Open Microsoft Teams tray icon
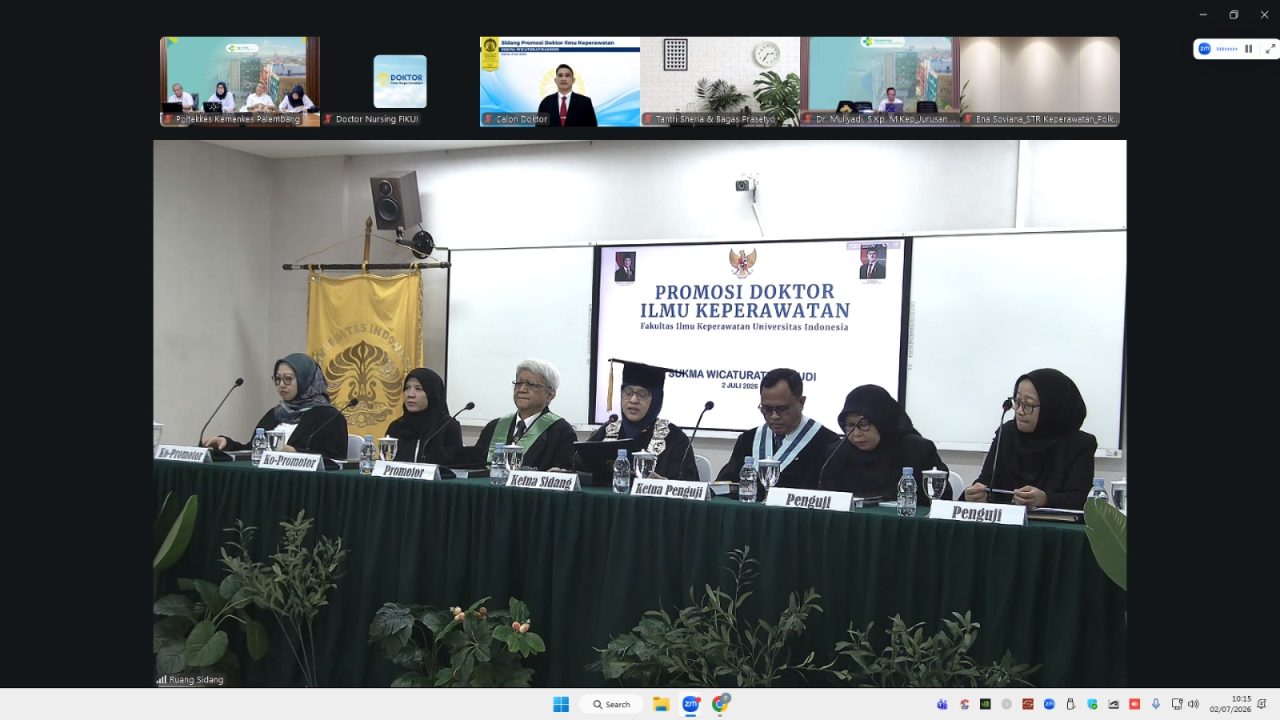Screen dimensions: 1280x720 (942, 704)
